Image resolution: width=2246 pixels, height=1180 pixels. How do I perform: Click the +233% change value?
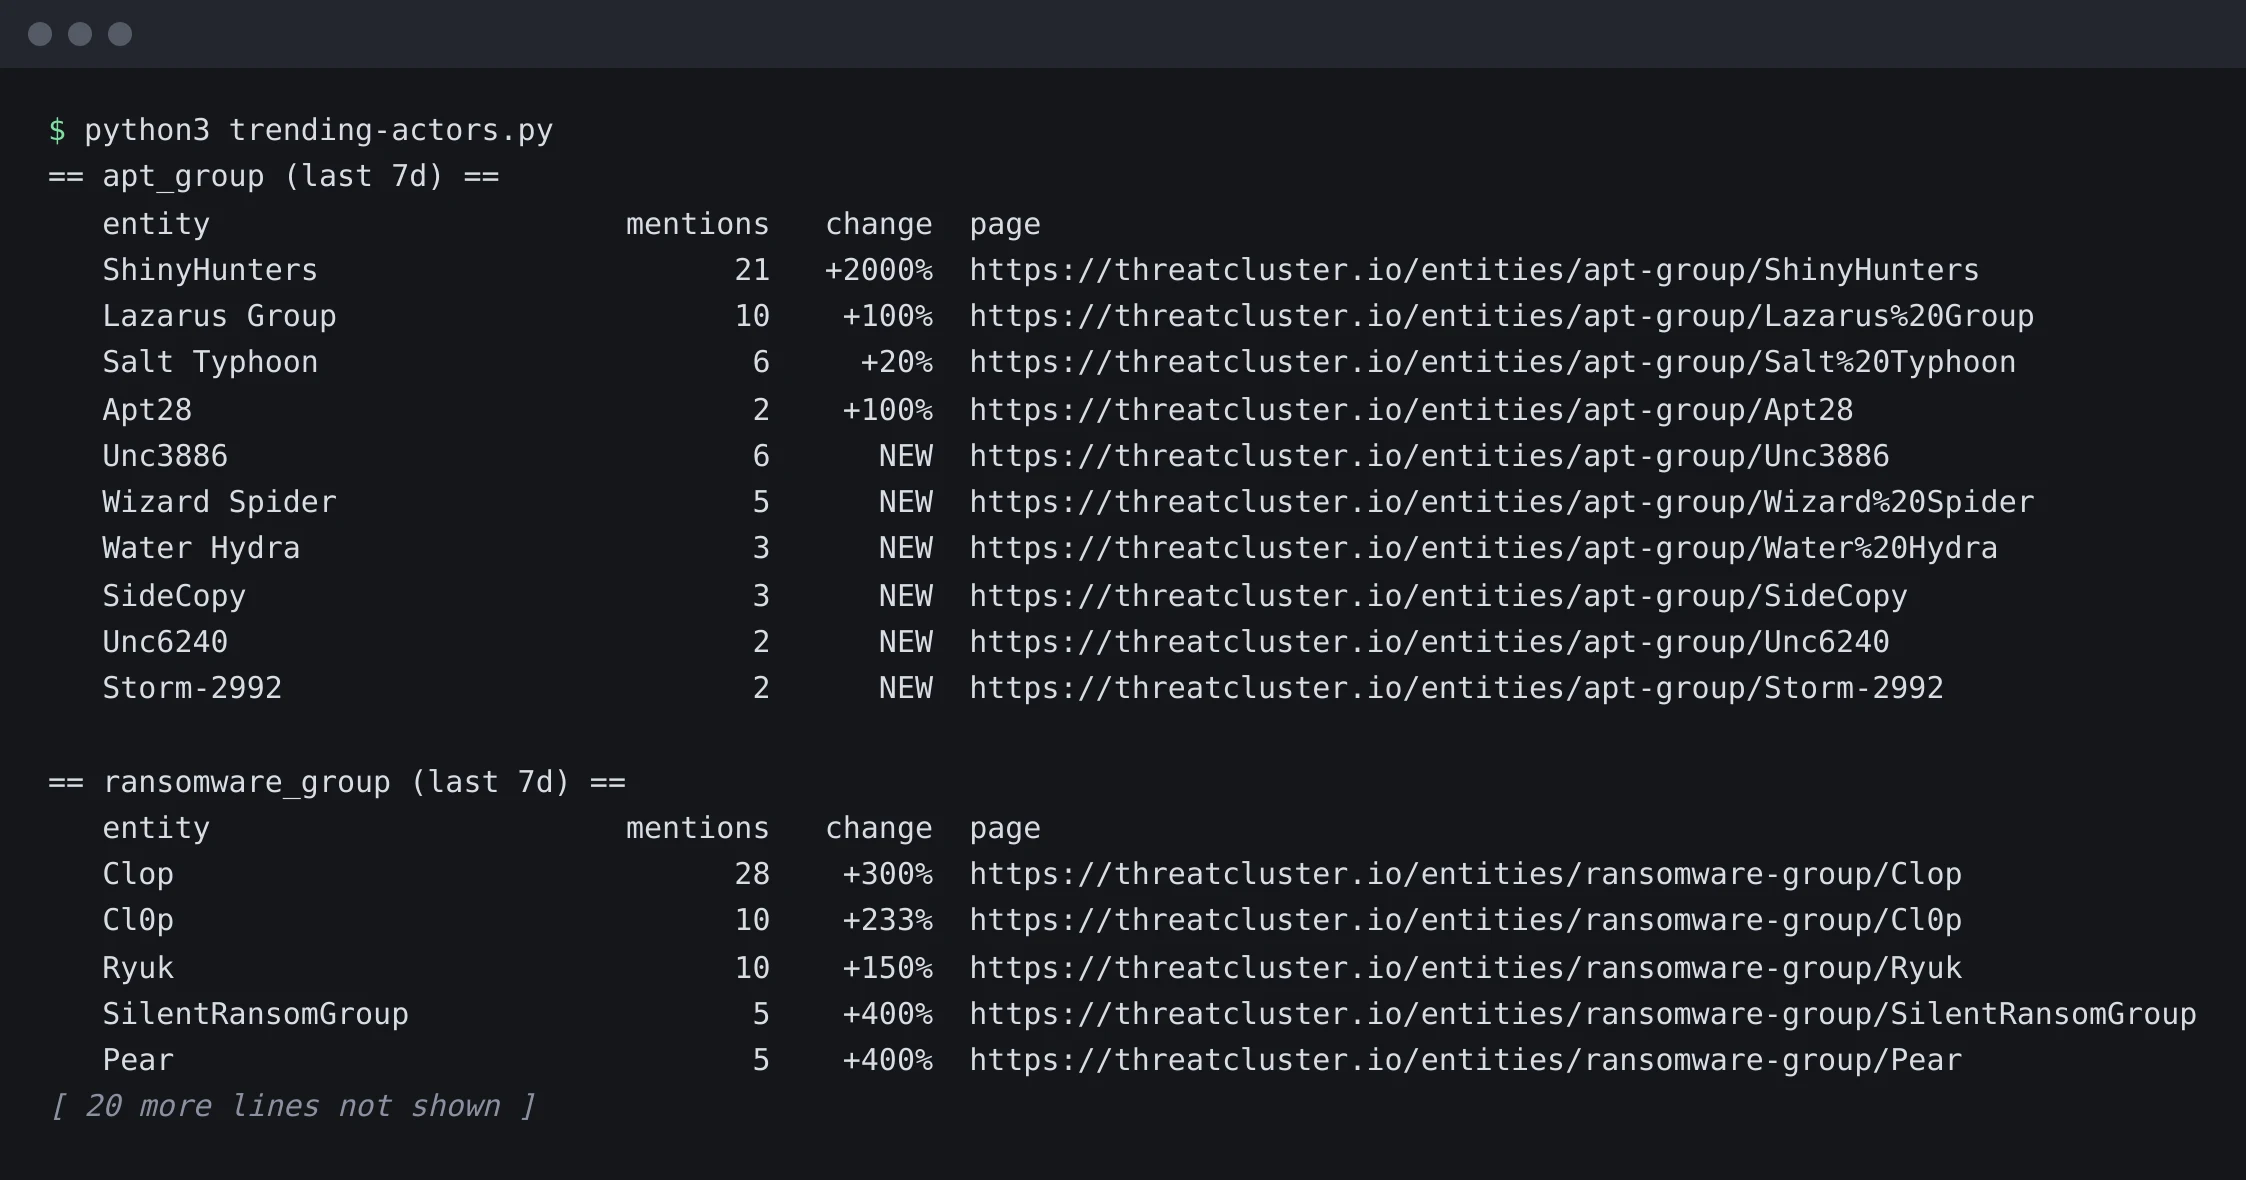pyautogui.click(x=887, y=920)
